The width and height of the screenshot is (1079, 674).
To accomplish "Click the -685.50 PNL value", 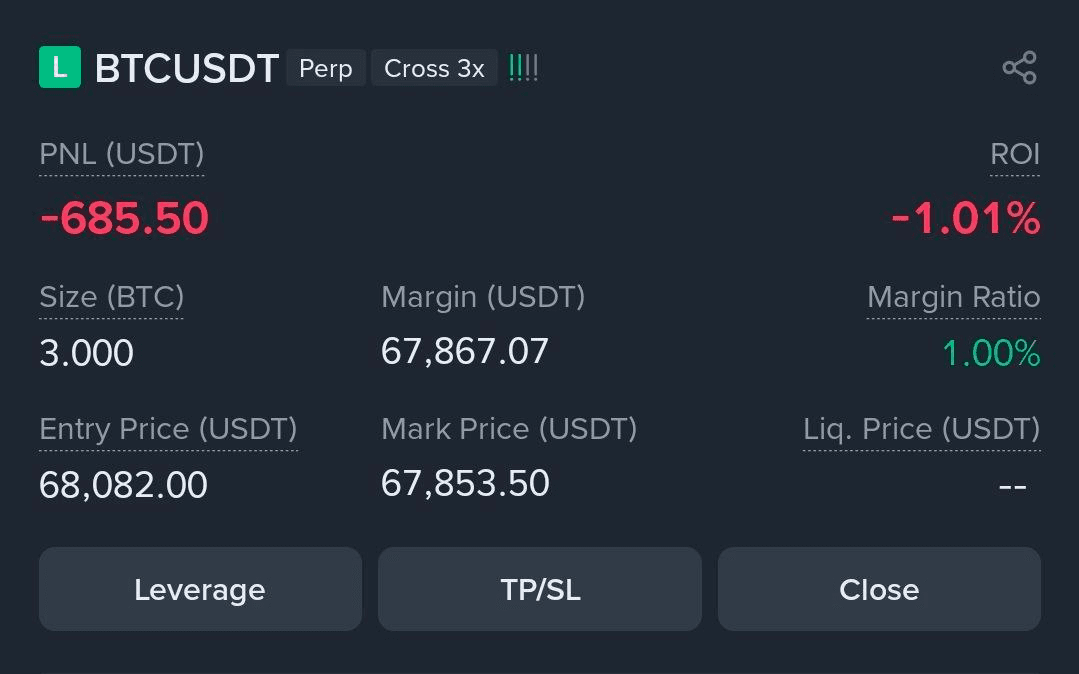I will click(x=124, y=218).
